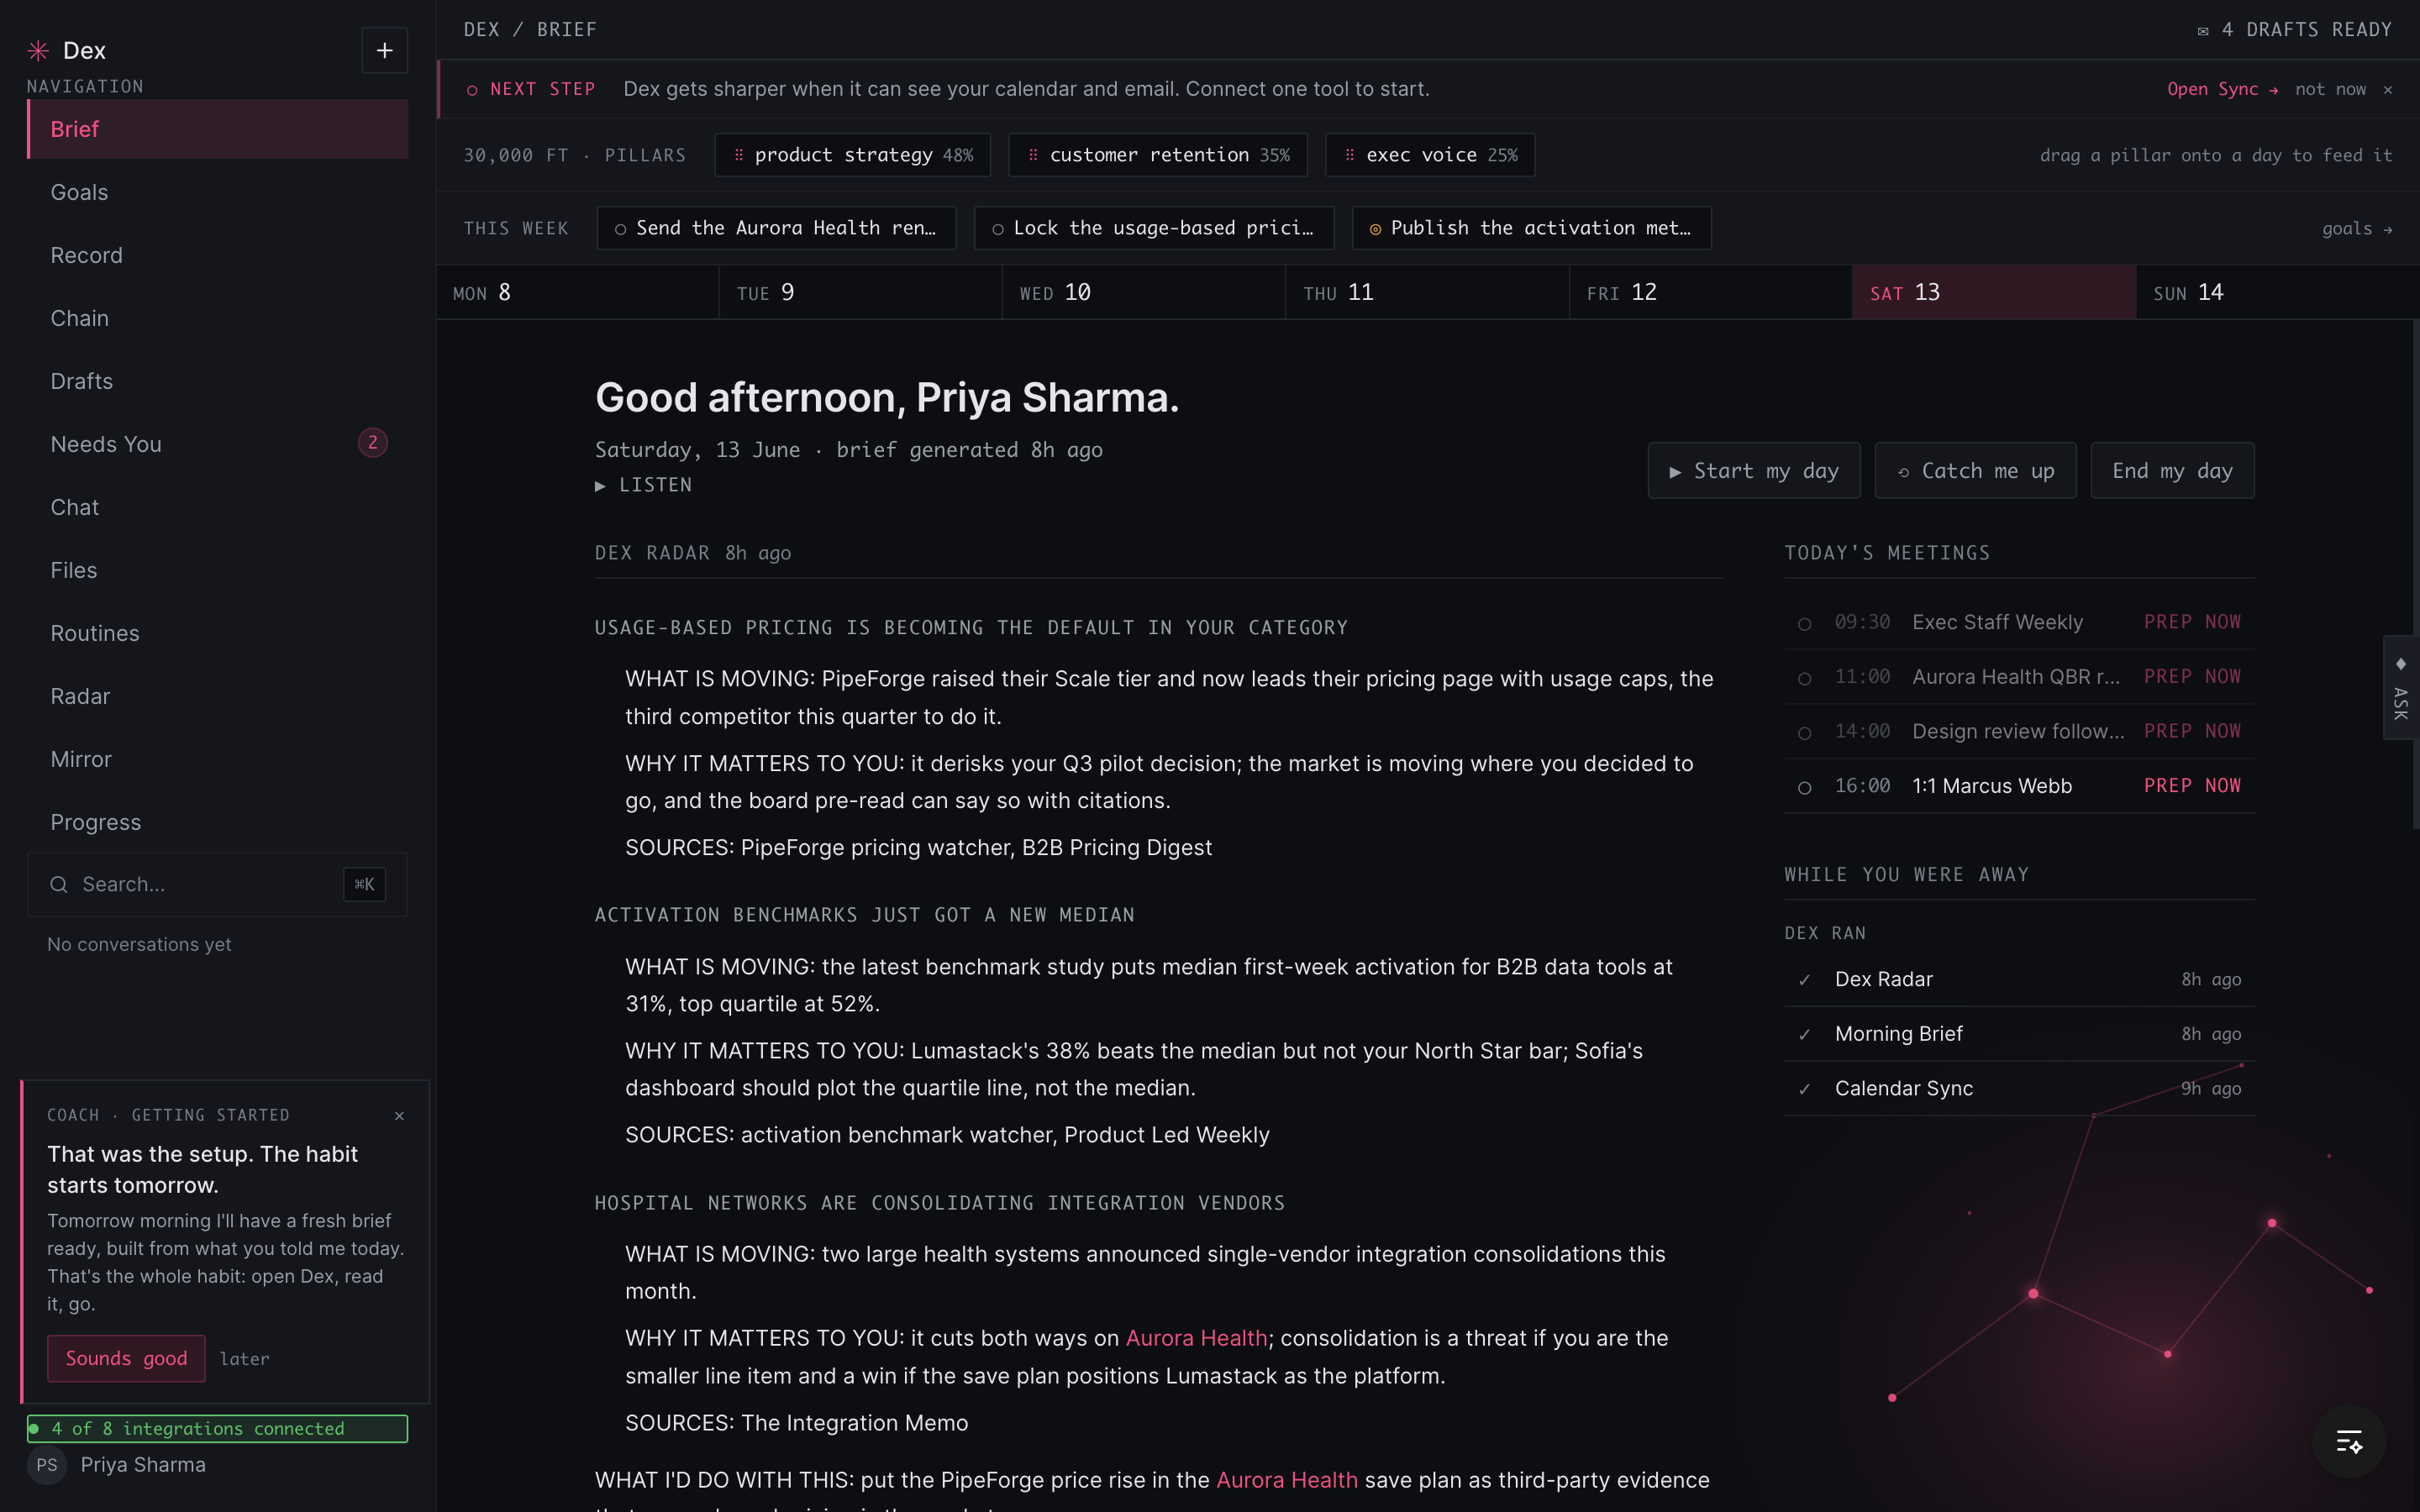
Task: Open the ASK side panel tab
Action: 2400,688
